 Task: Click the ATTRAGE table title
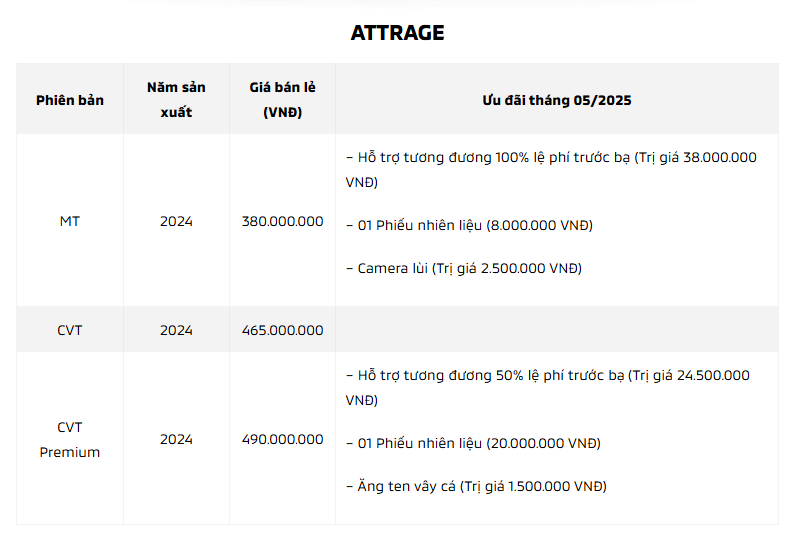click(x=398, y=33)
